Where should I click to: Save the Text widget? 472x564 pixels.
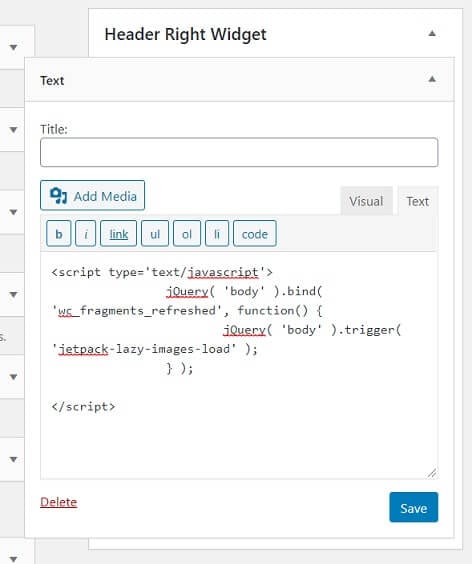(414, 507)
